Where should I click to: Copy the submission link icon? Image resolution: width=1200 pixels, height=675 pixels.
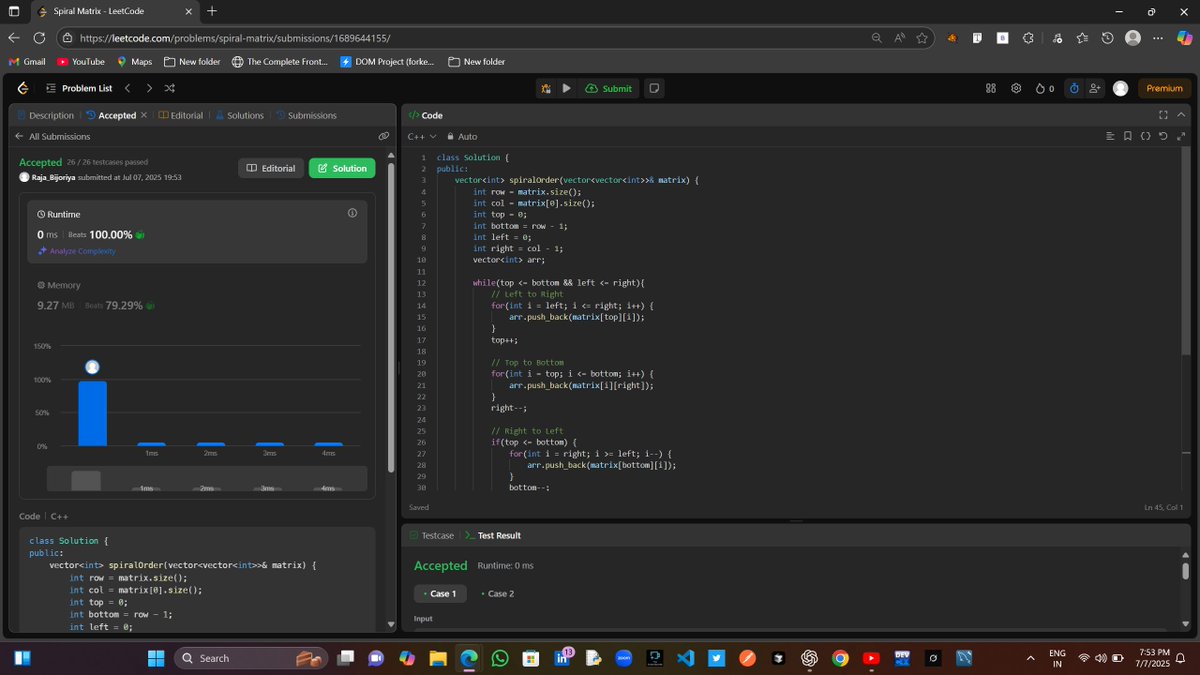[x=383, y=136]
